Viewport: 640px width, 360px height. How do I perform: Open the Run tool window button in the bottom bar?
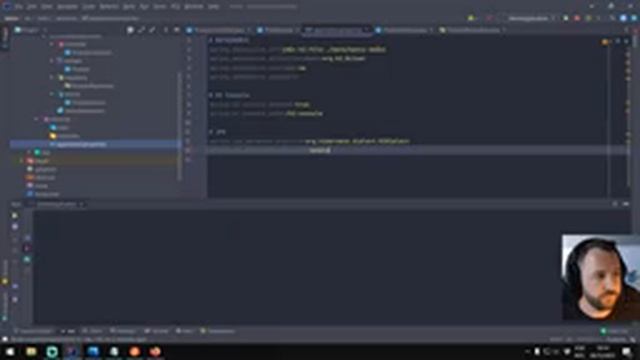tap(68, 331)
